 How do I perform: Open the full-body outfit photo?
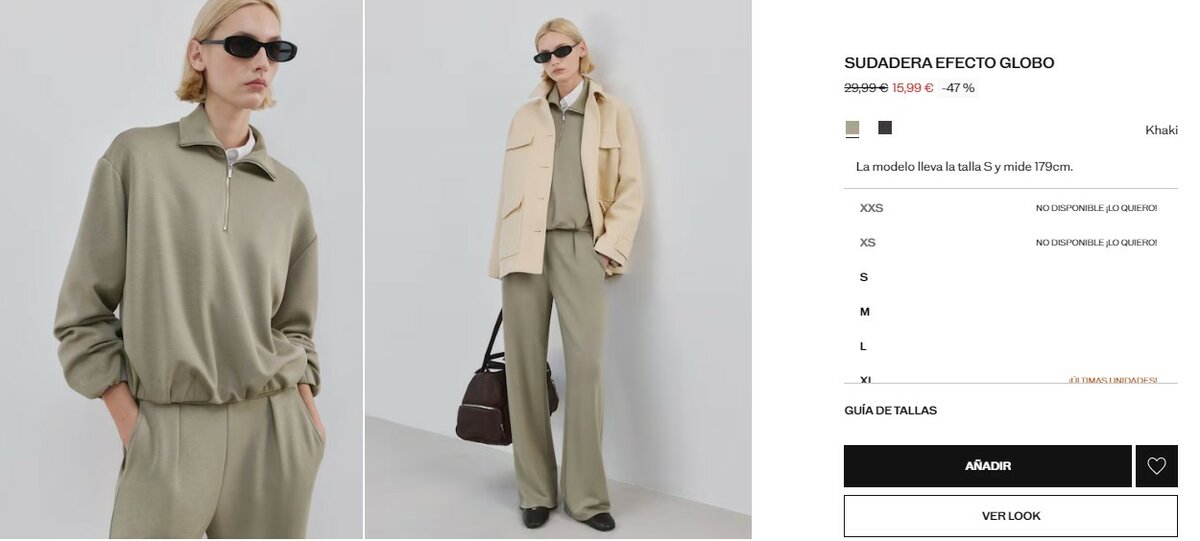pos(558,270)
